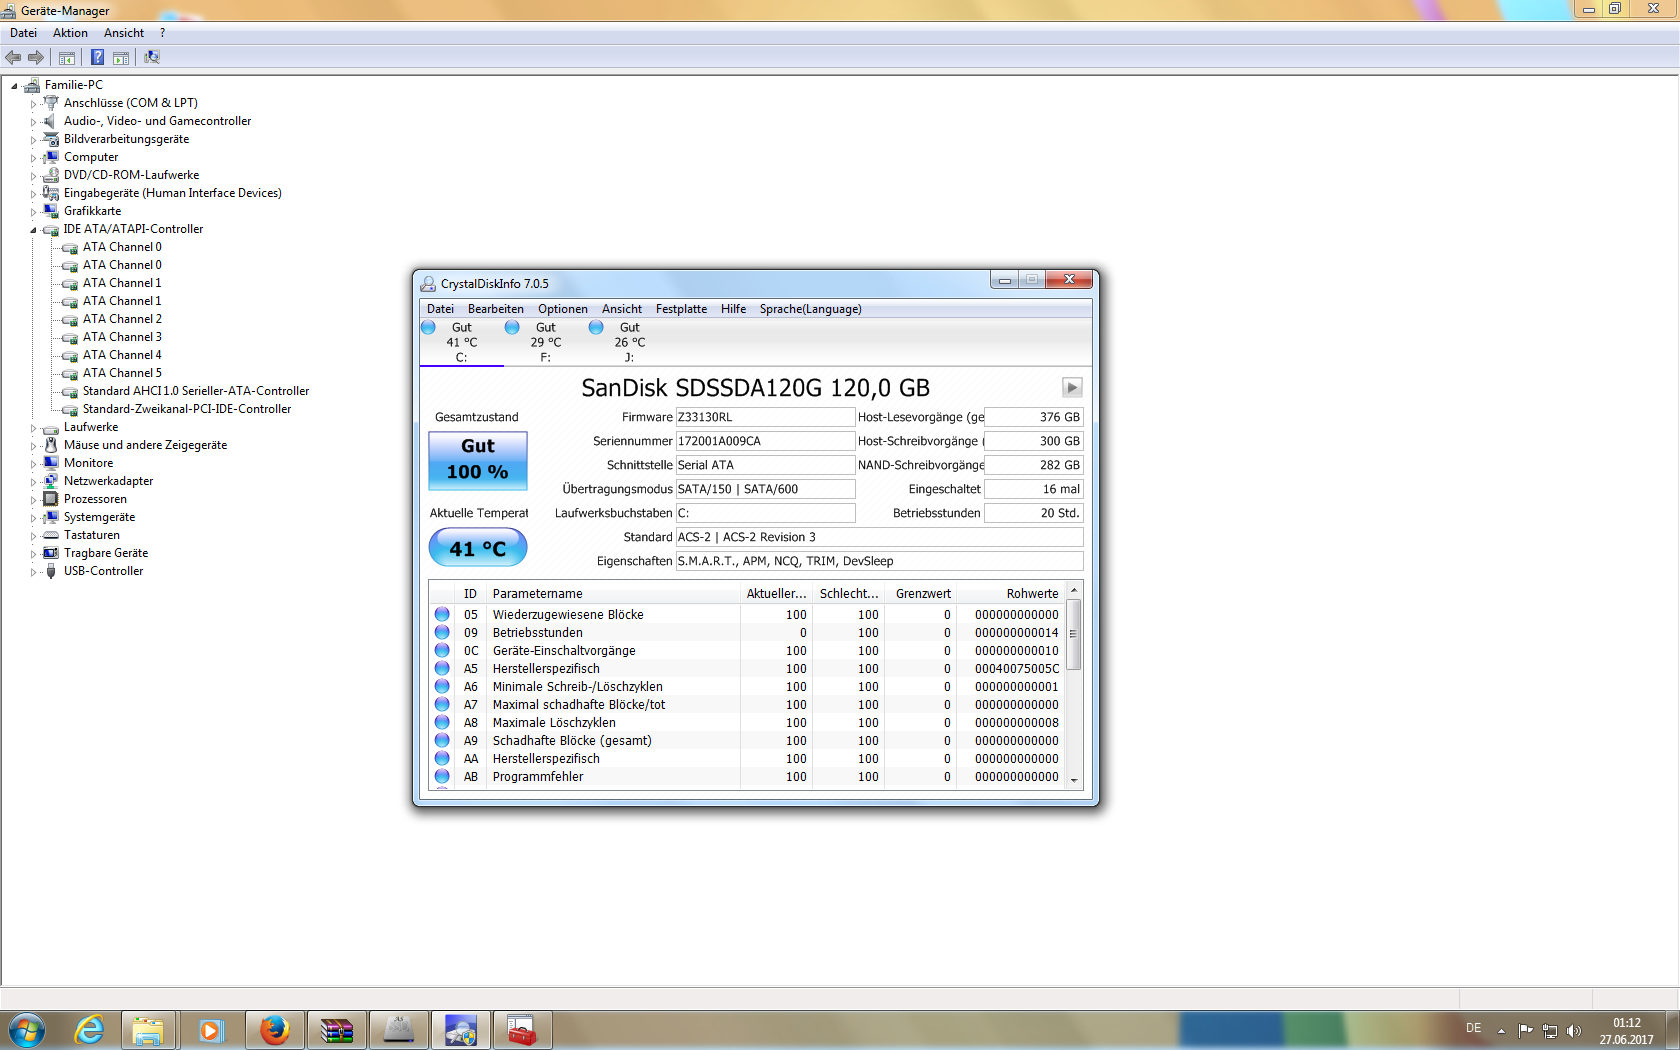Open the Windows Start button

click(27, 1030)
